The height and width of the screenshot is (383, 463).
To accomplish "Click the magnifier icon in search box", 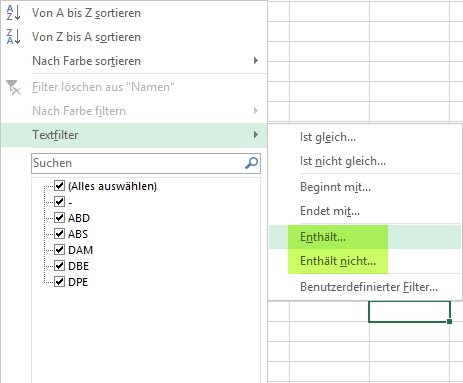I will [x=251, y=163].
